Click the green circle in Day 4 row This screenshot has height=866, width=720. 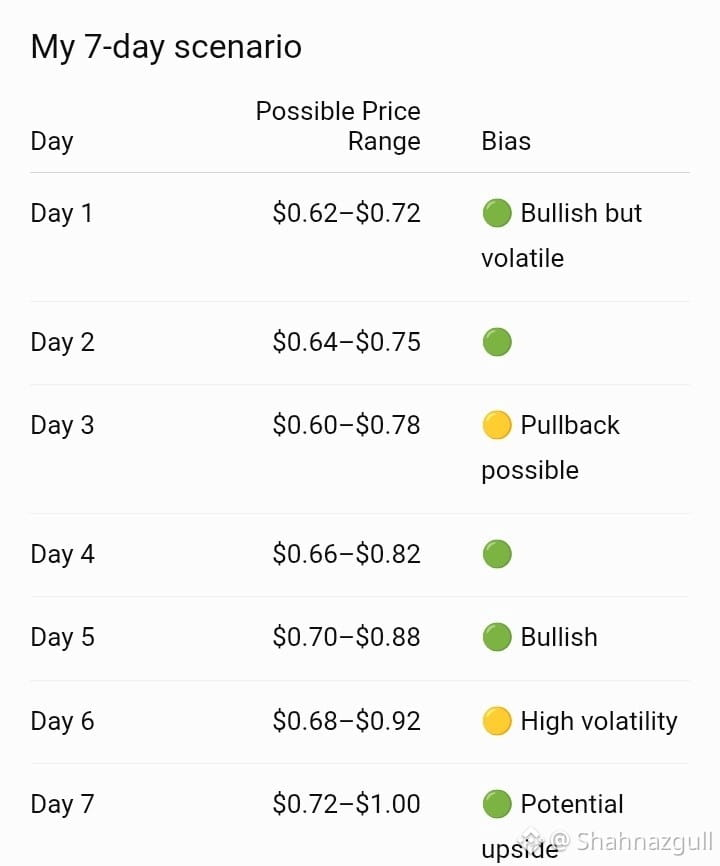coord(496,554)
